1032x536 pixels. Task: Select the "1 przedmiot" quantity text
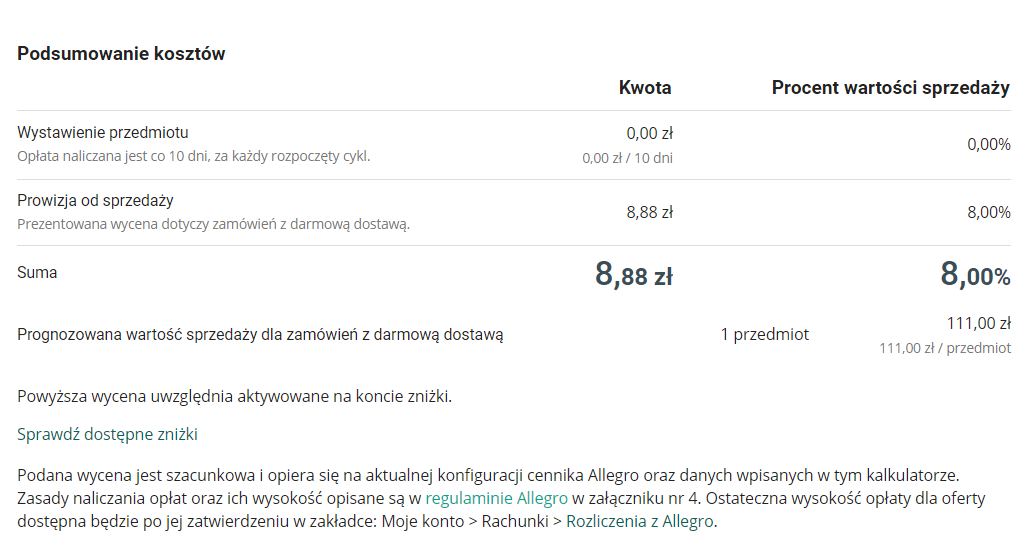pos(764,335)
